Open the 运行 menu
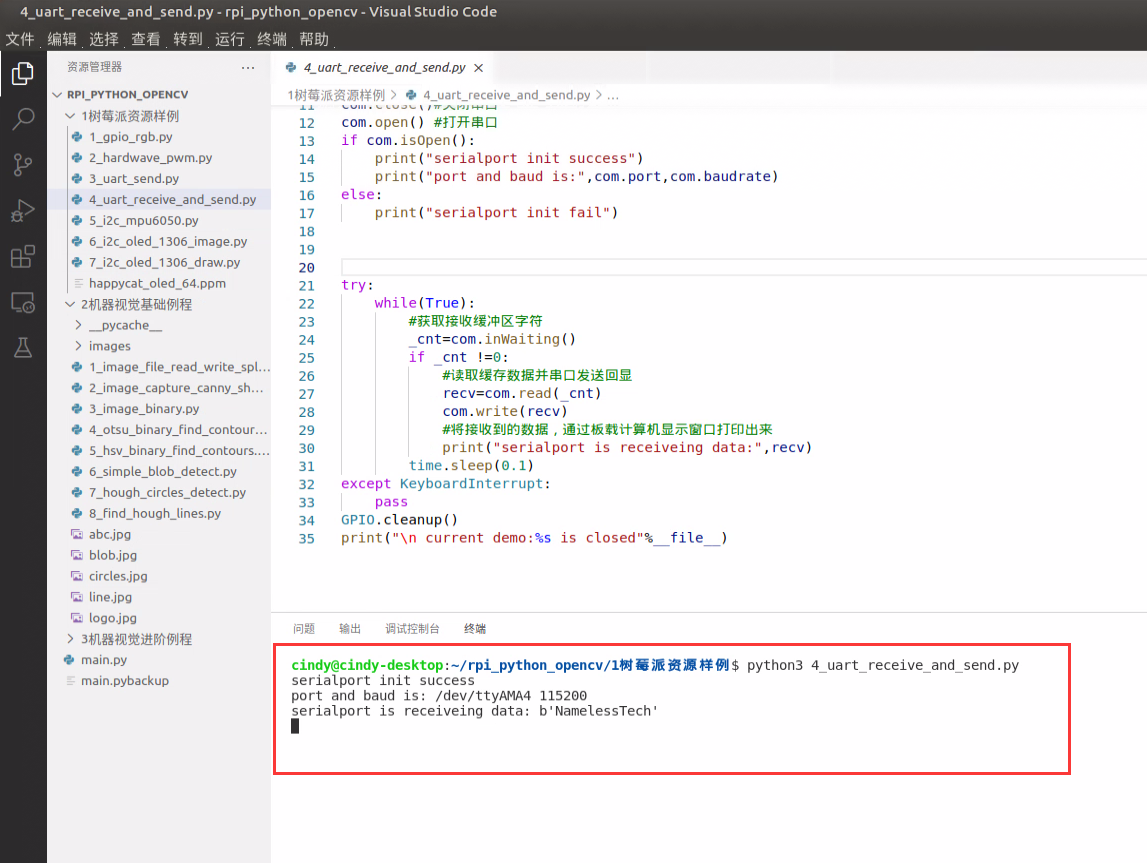This screenshot has height=863, width=1147. coord(229,39)
